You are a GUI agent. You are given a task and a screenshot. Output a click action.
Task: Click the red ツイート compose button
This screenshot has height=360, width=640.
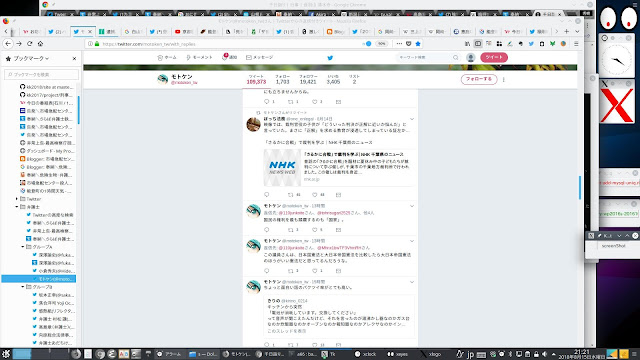(x=494, y=58)
